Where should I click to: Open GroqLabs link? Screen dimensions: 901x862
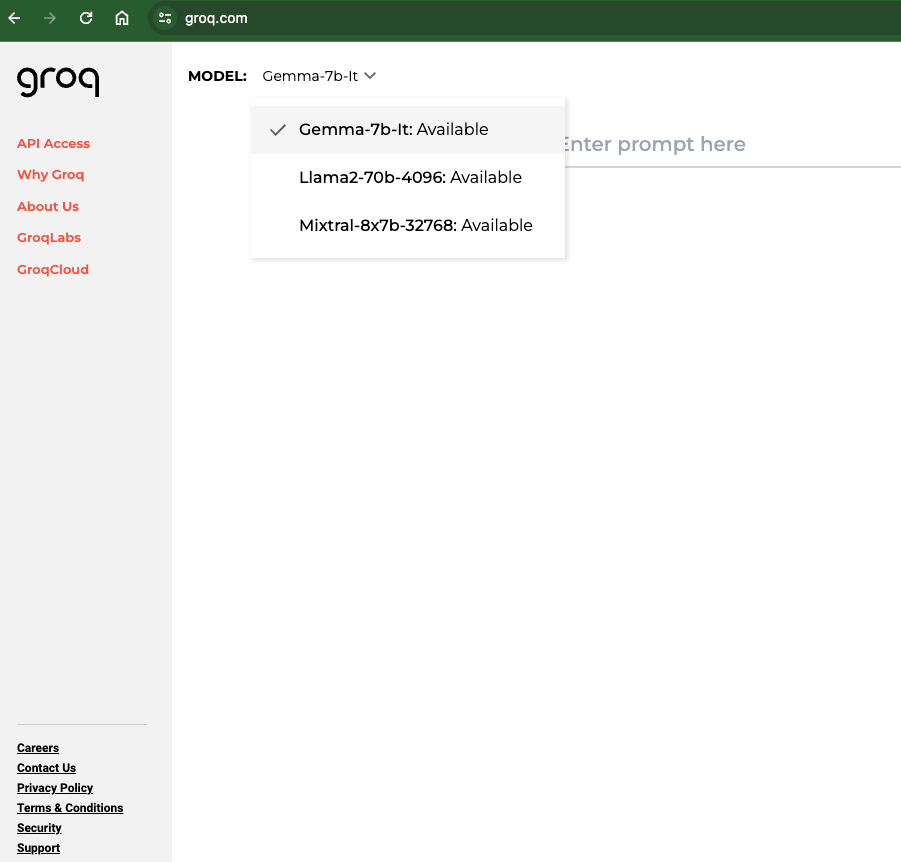pos(49,237)
